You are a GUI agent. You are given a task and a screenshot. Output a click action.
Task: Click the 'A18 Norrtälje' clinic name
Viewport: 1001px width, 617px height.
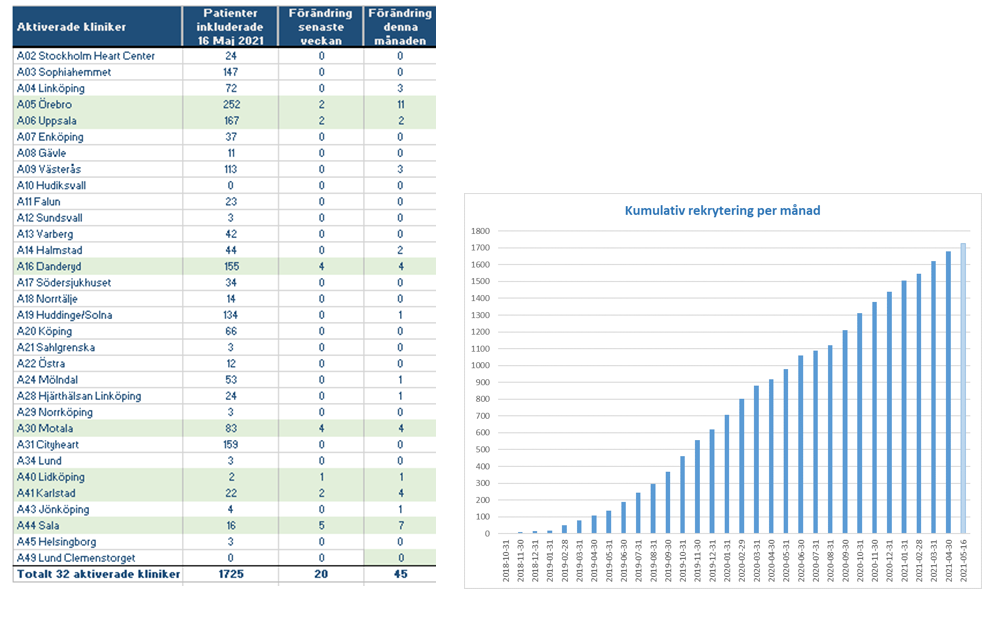[x=47, y=299]
